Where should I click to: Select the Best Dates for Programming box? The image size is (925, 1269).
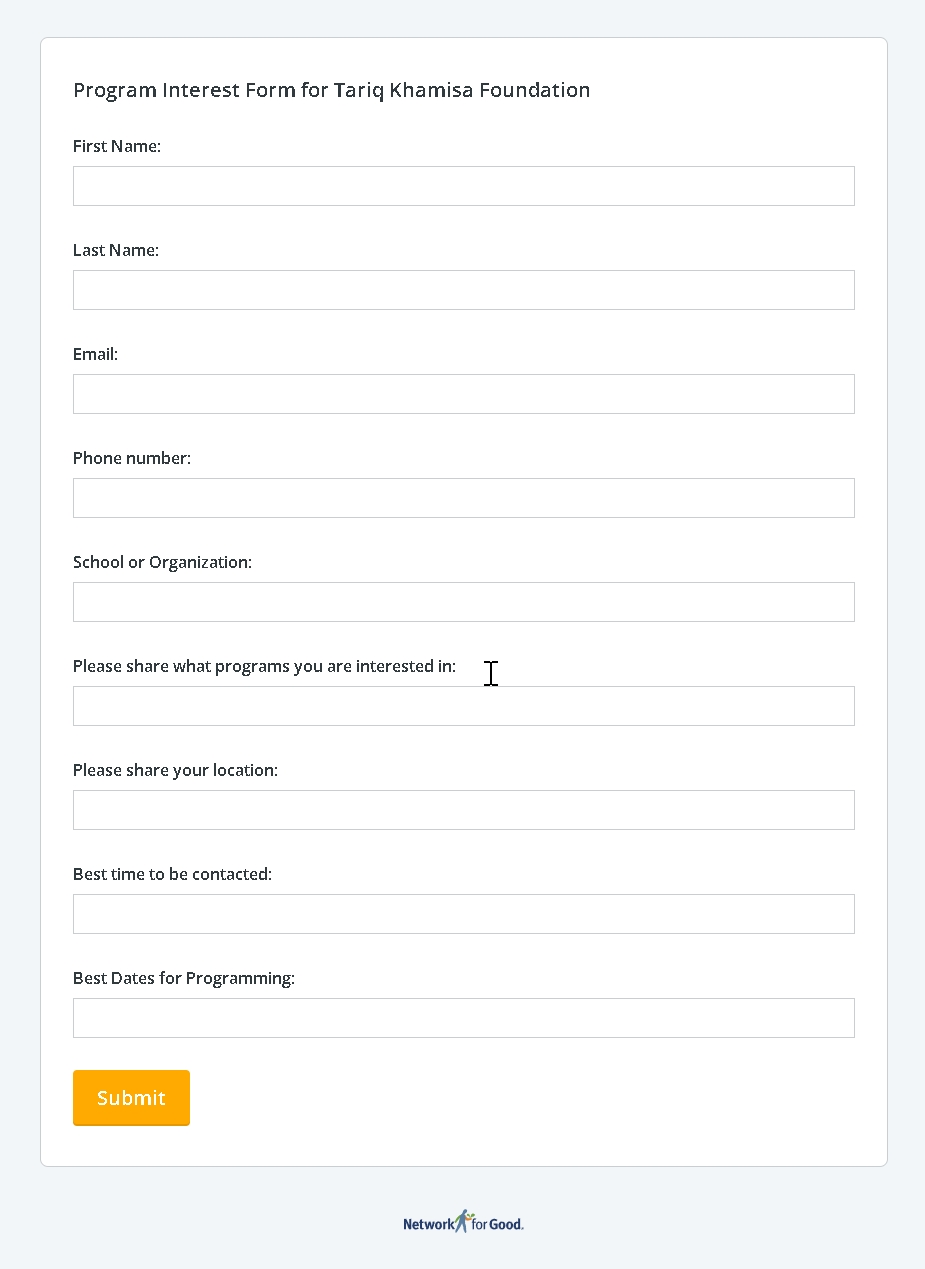pyautogui.click(x=464, y=1018)
